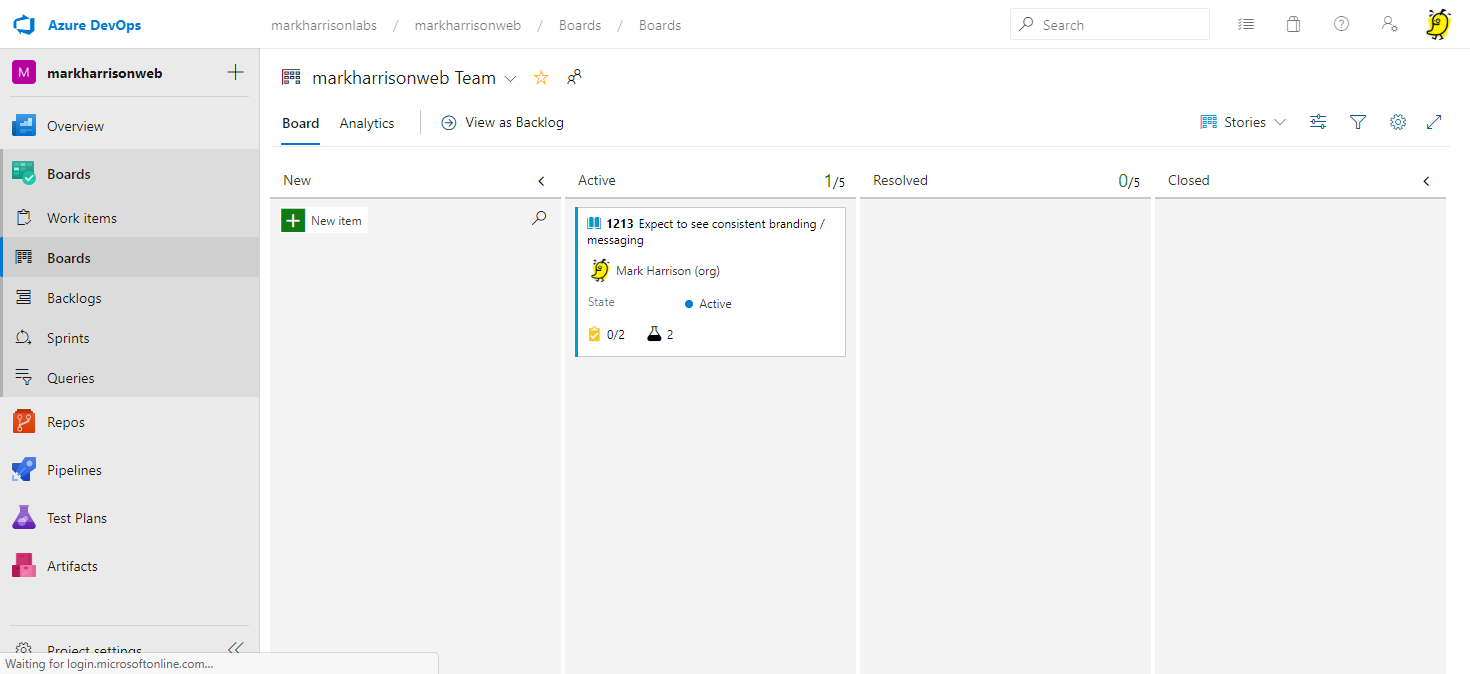Click the Search input field

tap(1110, 25)
